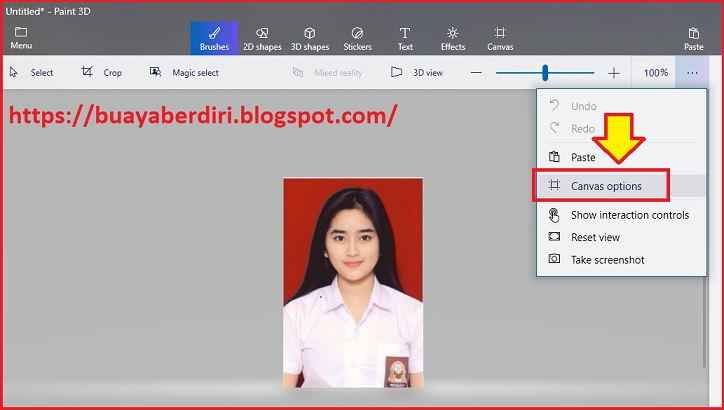
Task: Select the Brushes tool tab
Action: [214, 38]
